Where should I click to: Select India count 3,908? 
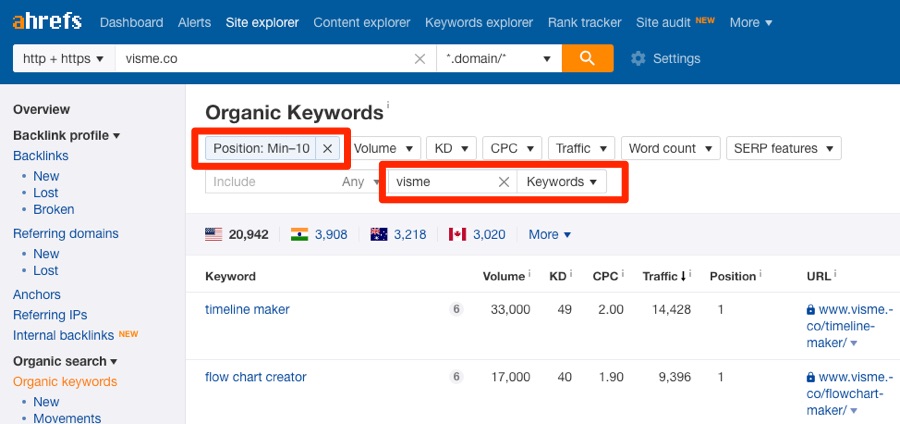331,234
